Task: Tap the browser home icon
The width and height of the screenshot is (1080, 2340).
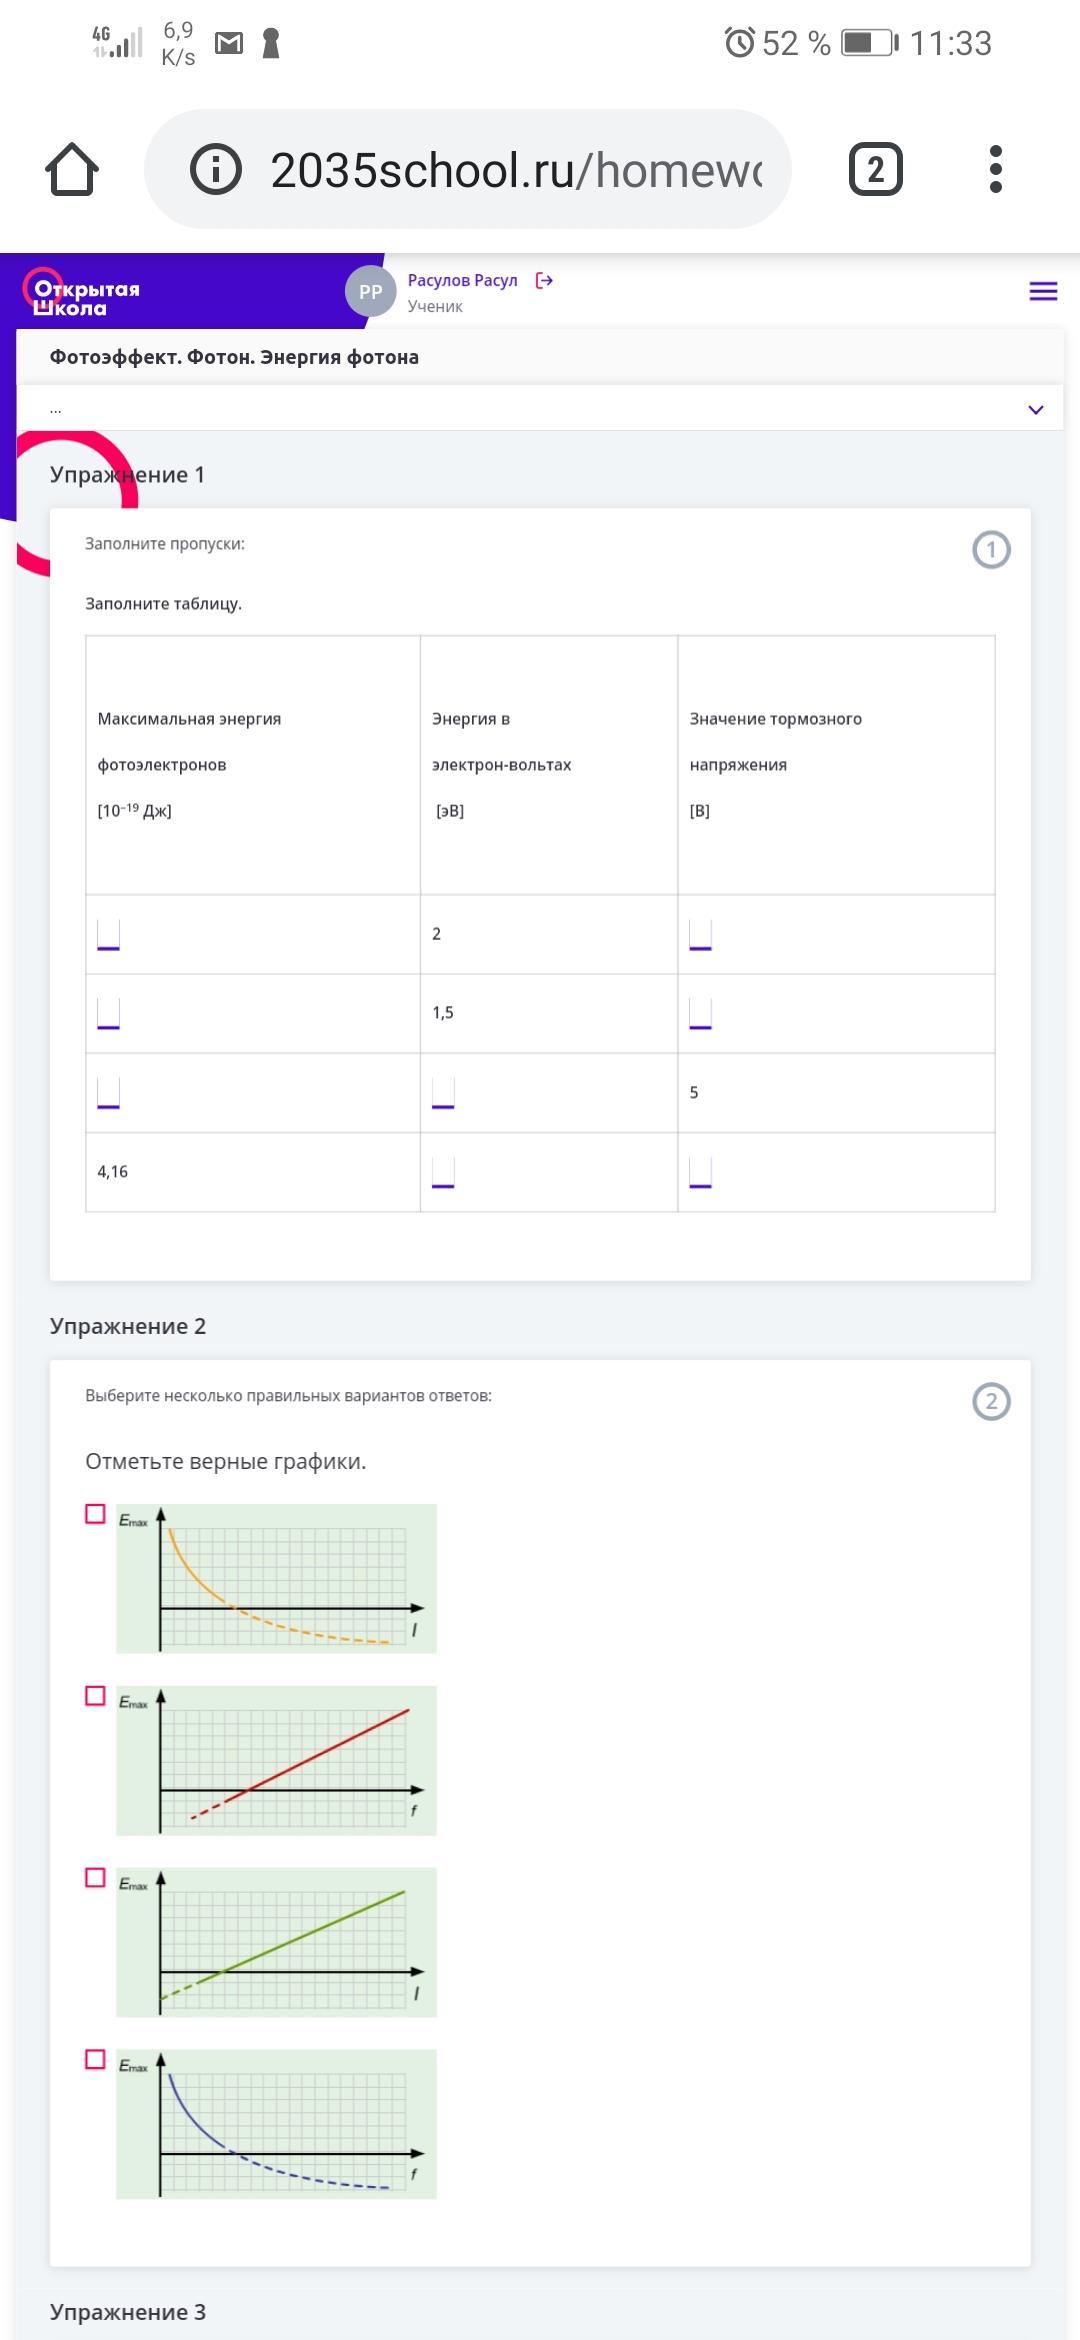Action: point(72,169)
